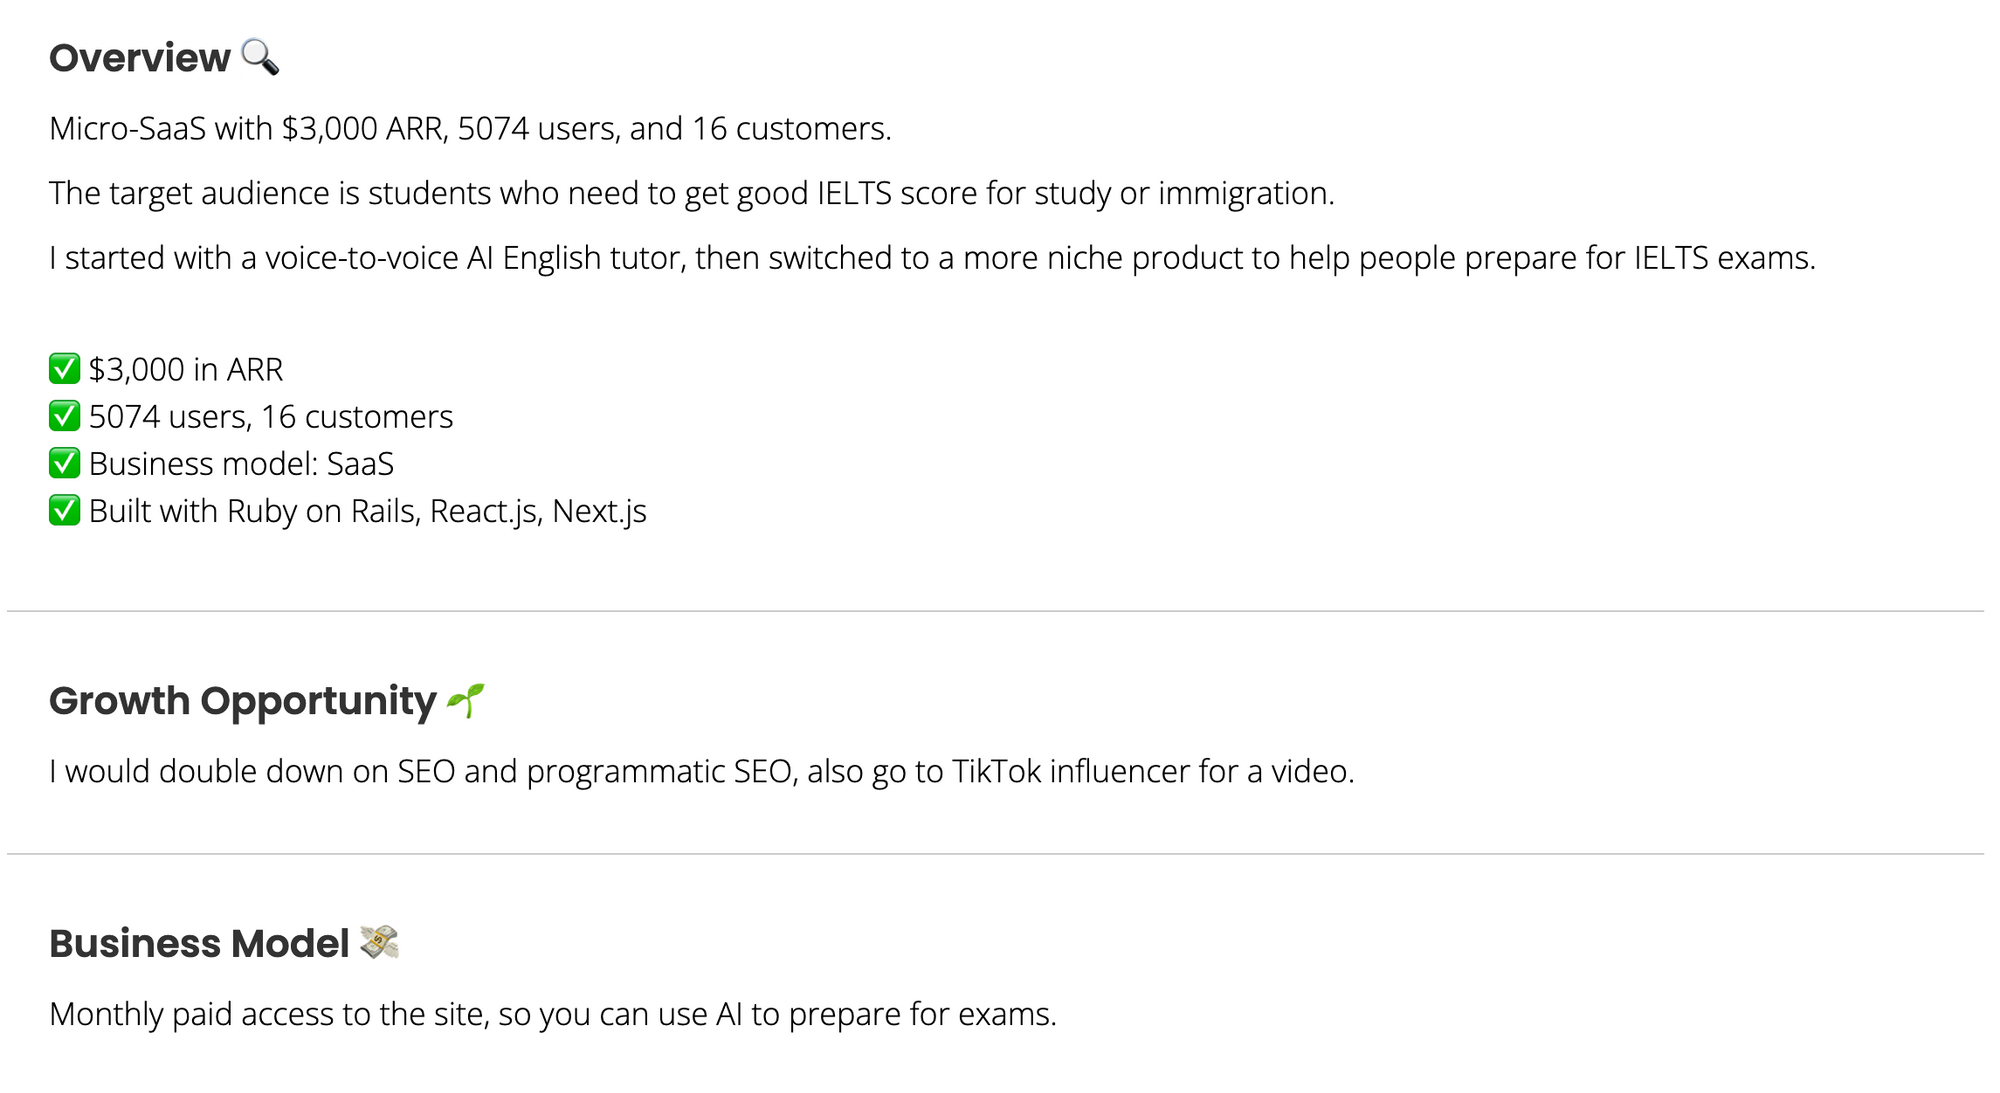Screen dimensions: 2000x1093
Task: Click the magnifying glass icon beside Overview
Action: pyautogui.click(x=260, y=57)
